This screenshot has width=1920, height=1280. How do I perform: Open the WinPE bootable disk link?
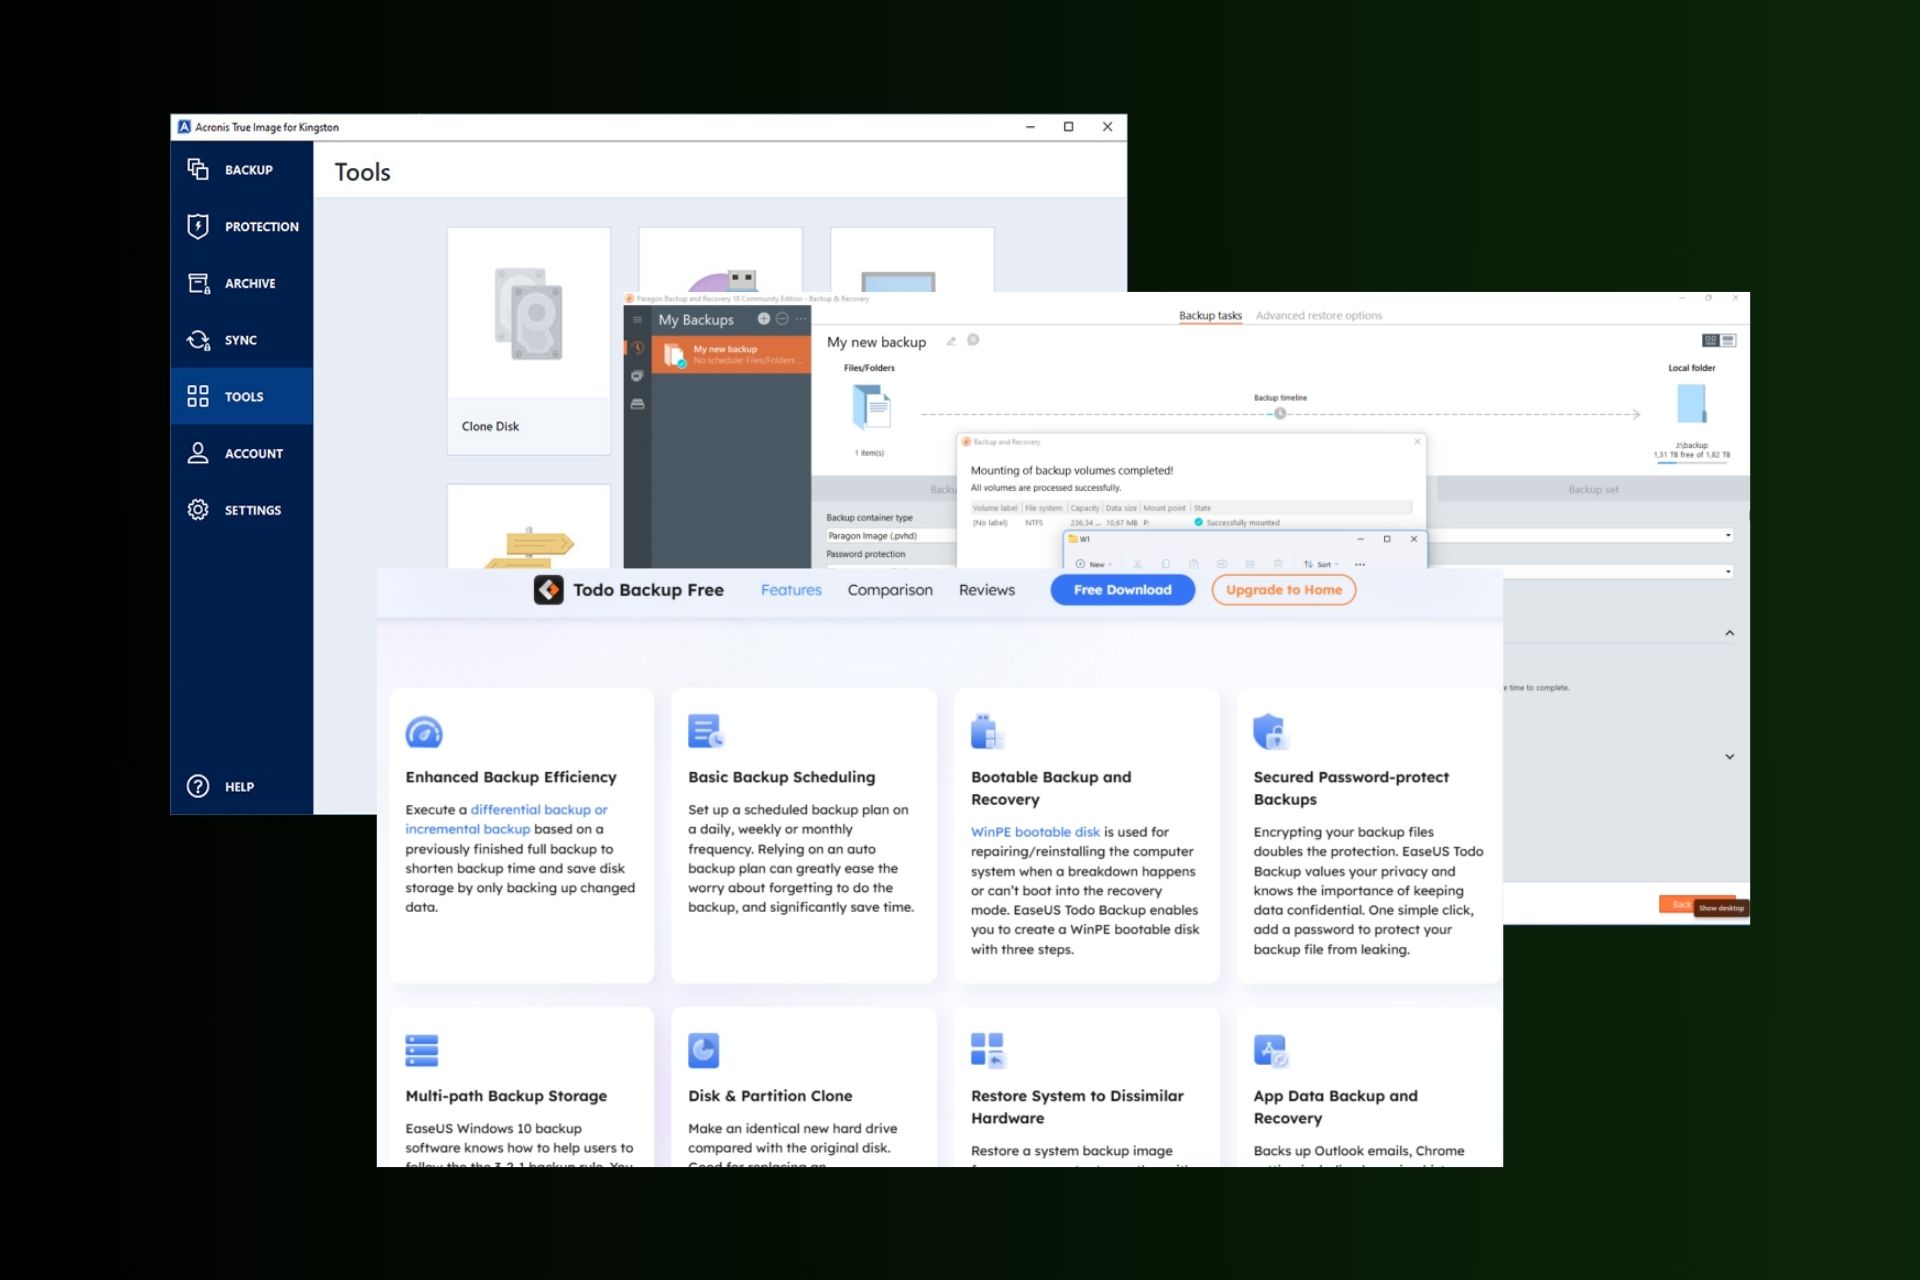pos(1037,832)
